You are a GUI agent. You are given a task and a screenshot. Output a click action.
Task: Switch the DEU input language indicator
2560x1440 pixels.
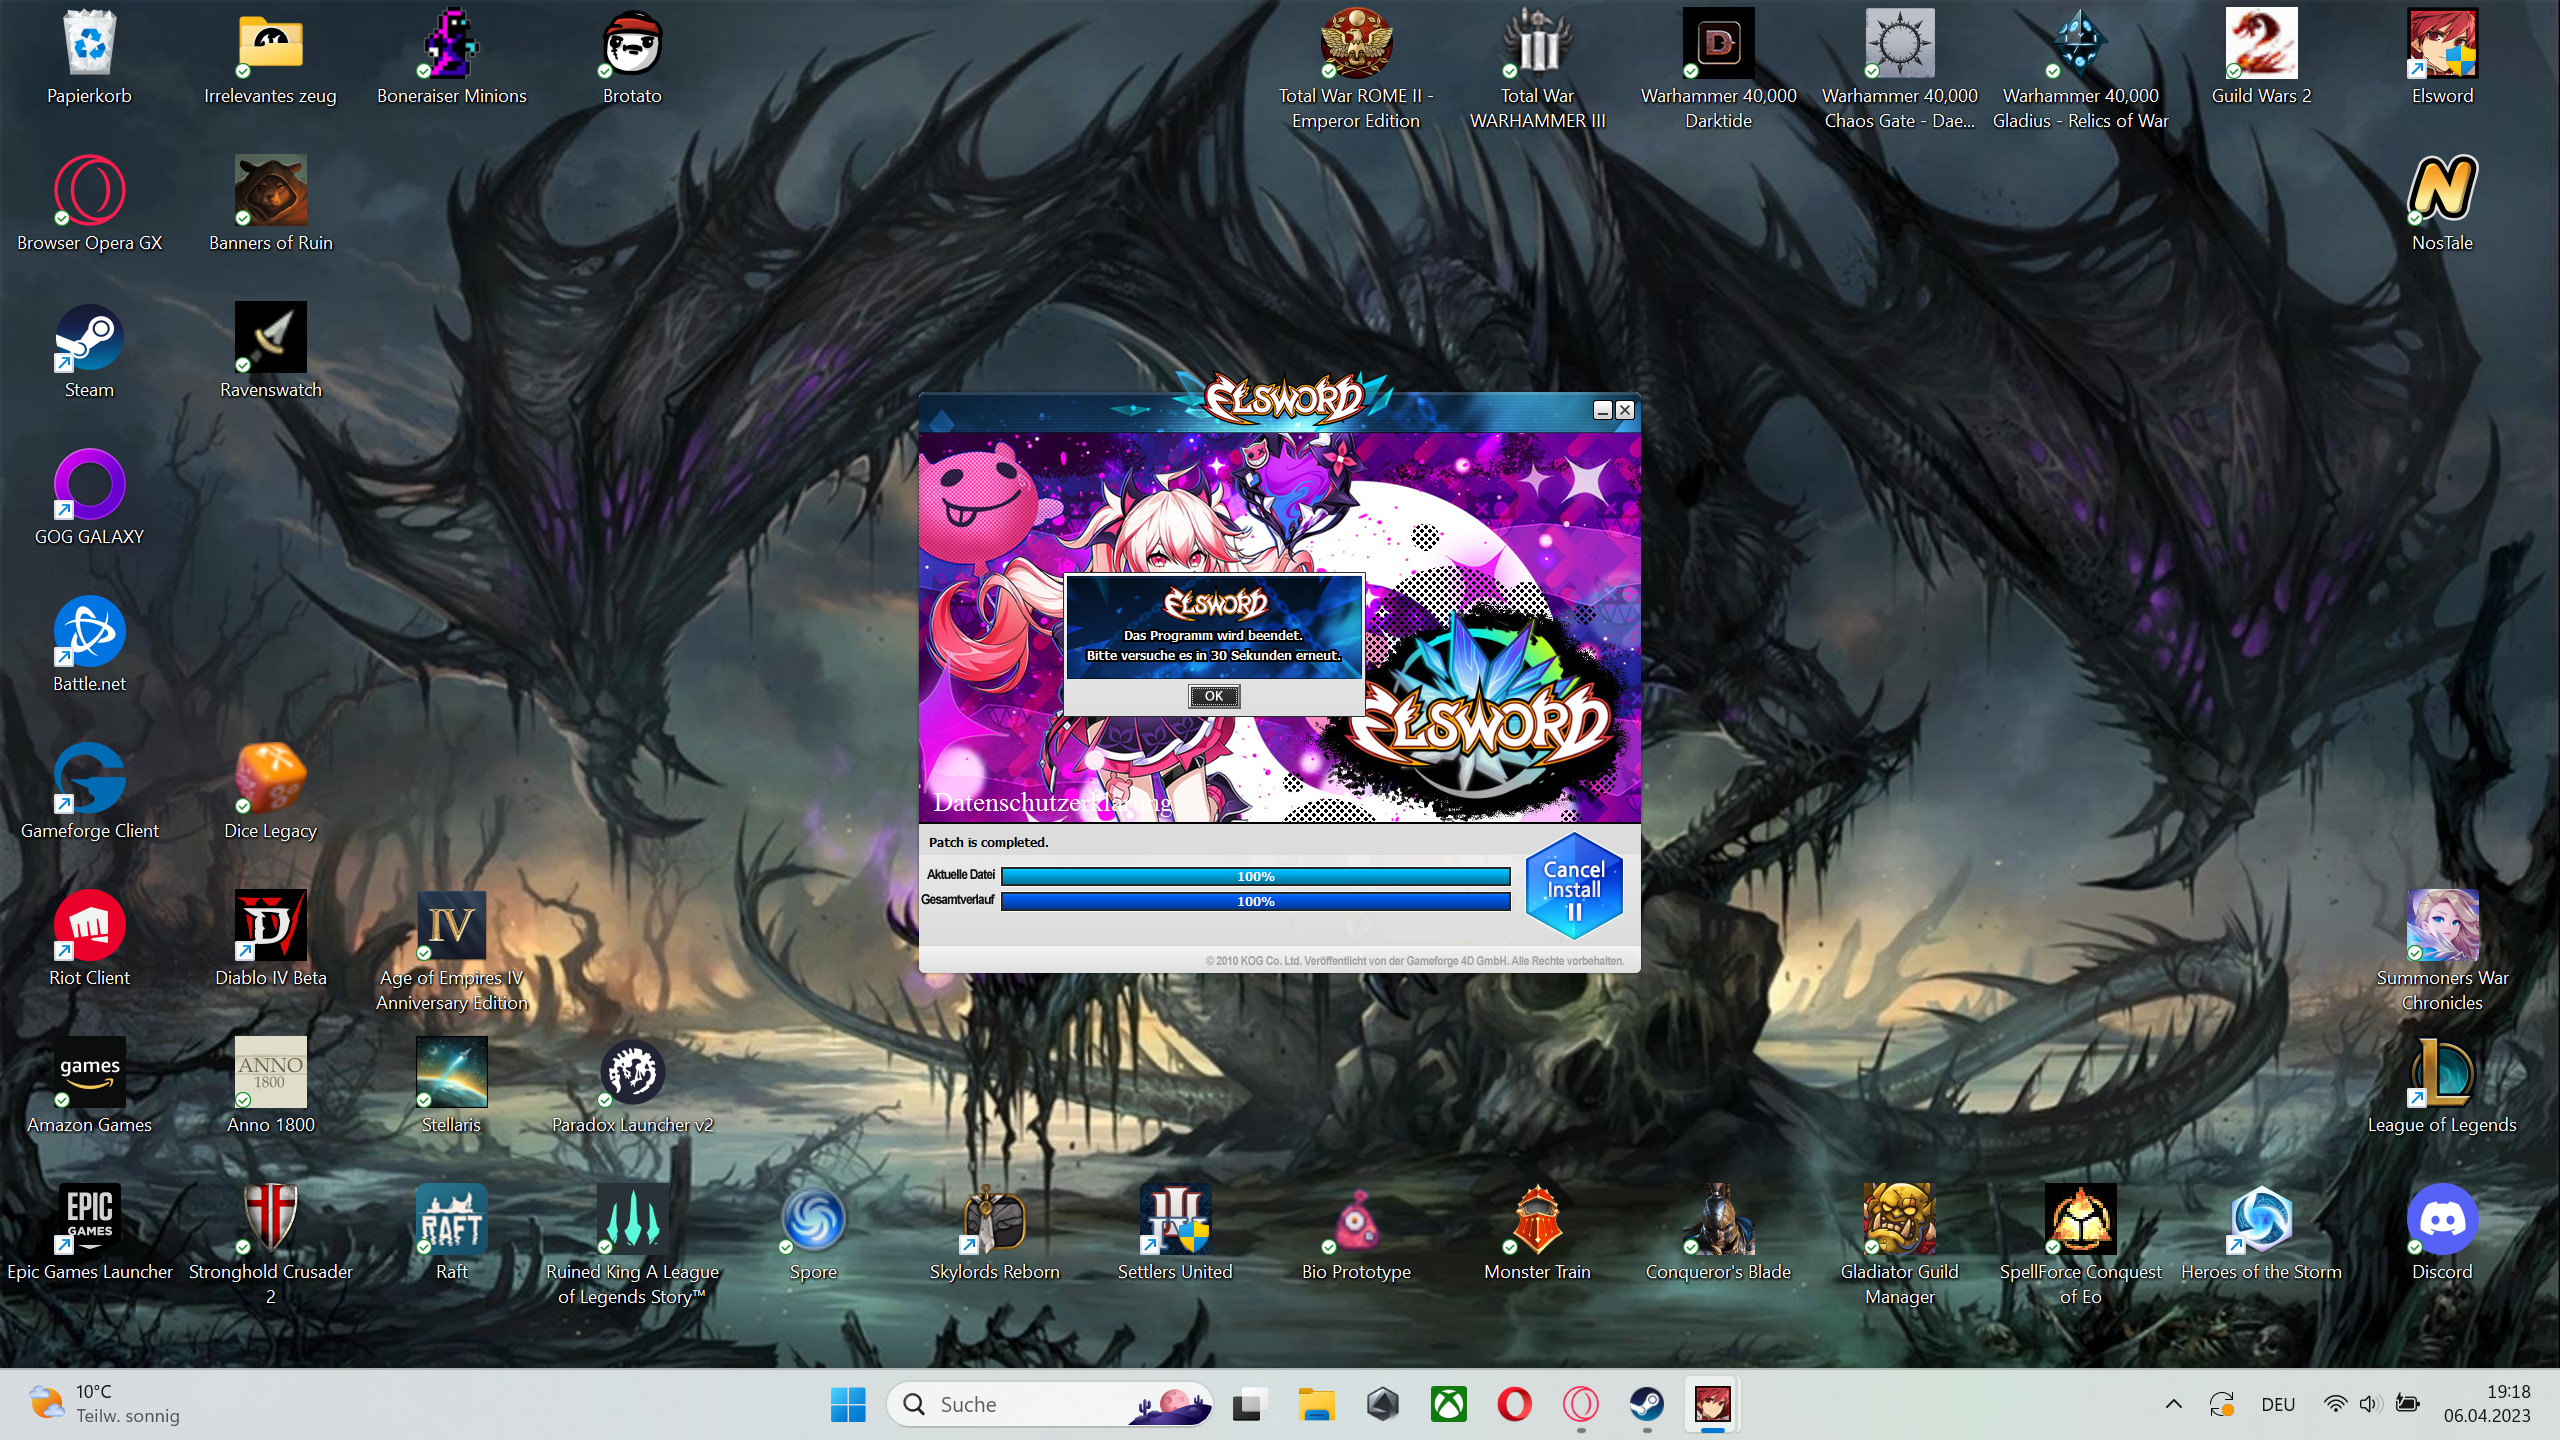pos(2278,1404)
